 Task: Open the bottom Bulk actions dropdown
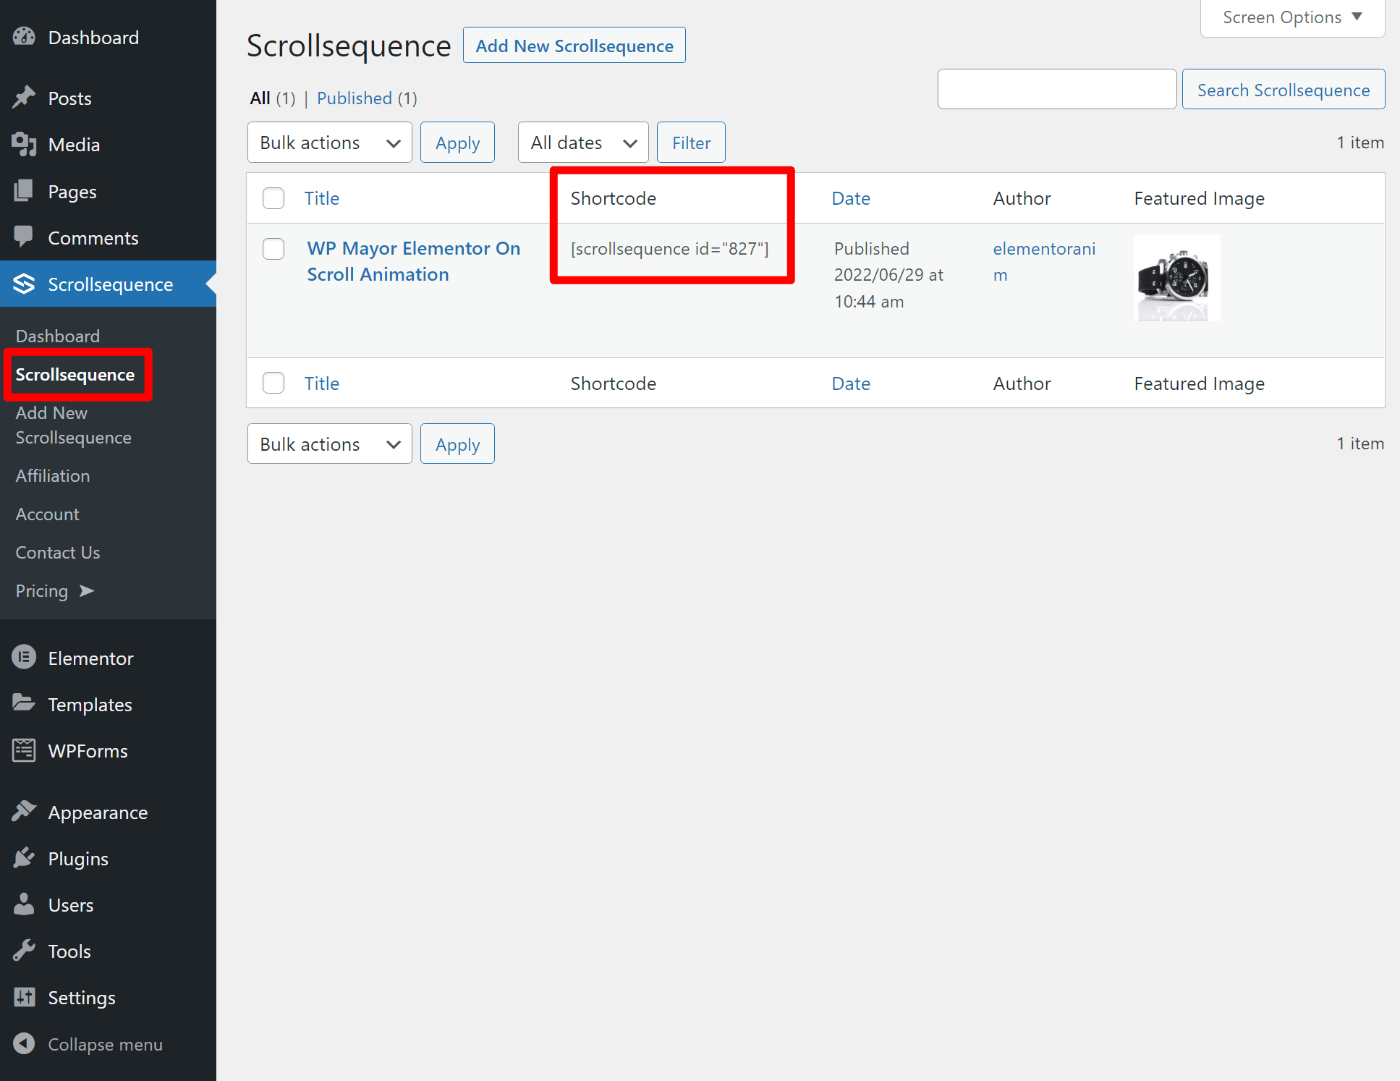click(329, 444)
